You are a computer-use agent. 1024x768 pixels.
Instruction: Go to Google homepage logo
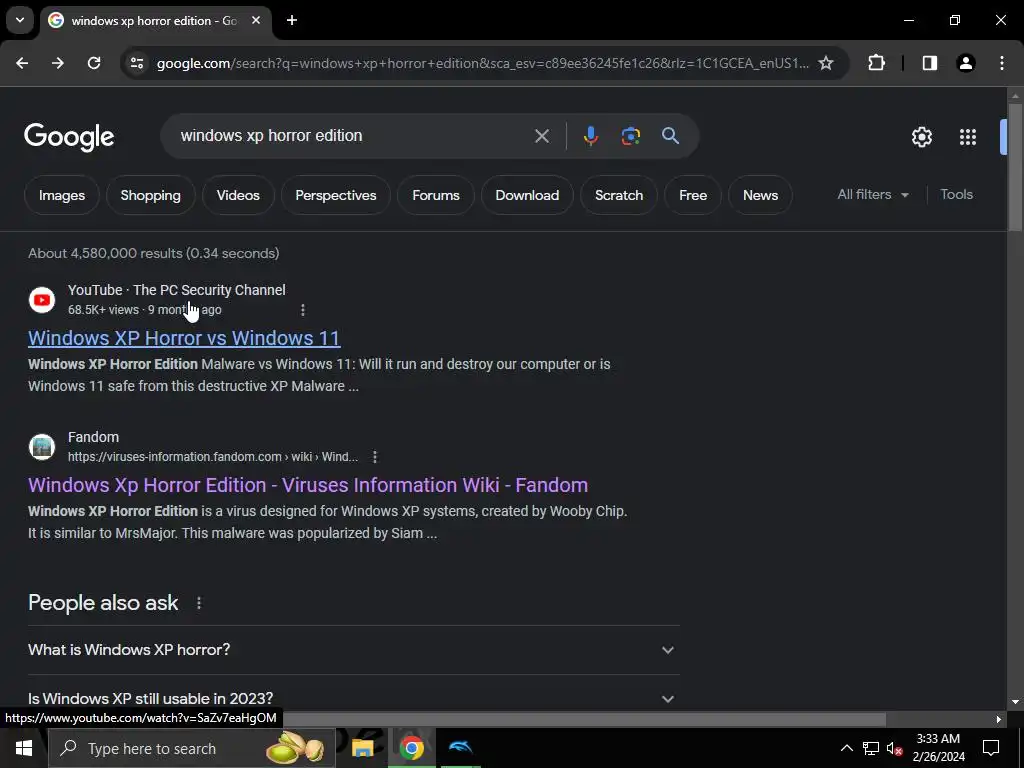tap(69, 137)
